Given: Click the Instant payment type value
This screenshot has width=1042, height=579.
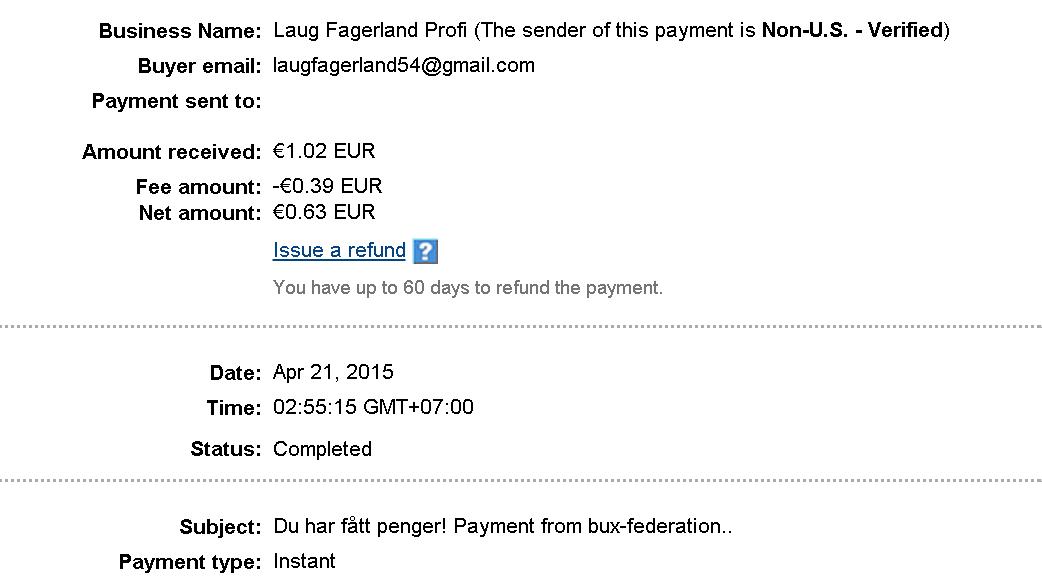Looking at the screenshot, I should (304, 561).
